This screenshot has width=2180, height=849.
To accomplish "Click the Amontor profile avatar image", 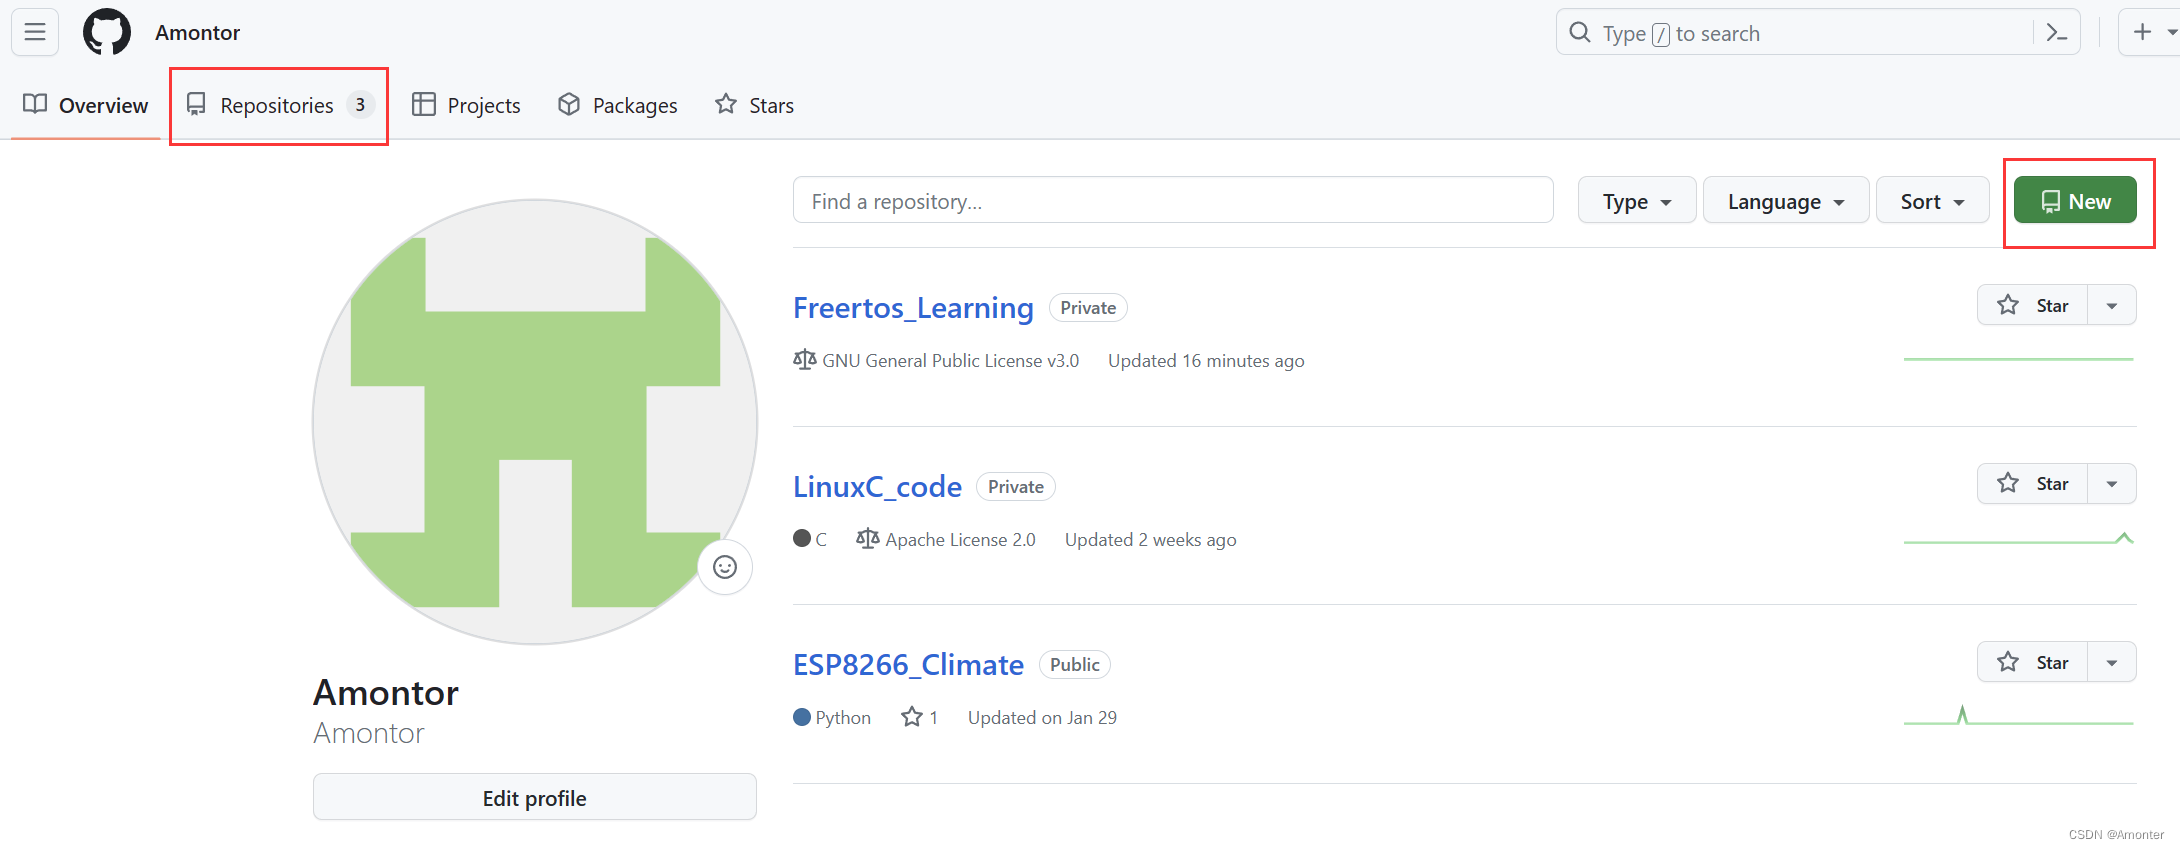I will click(535, 422).
